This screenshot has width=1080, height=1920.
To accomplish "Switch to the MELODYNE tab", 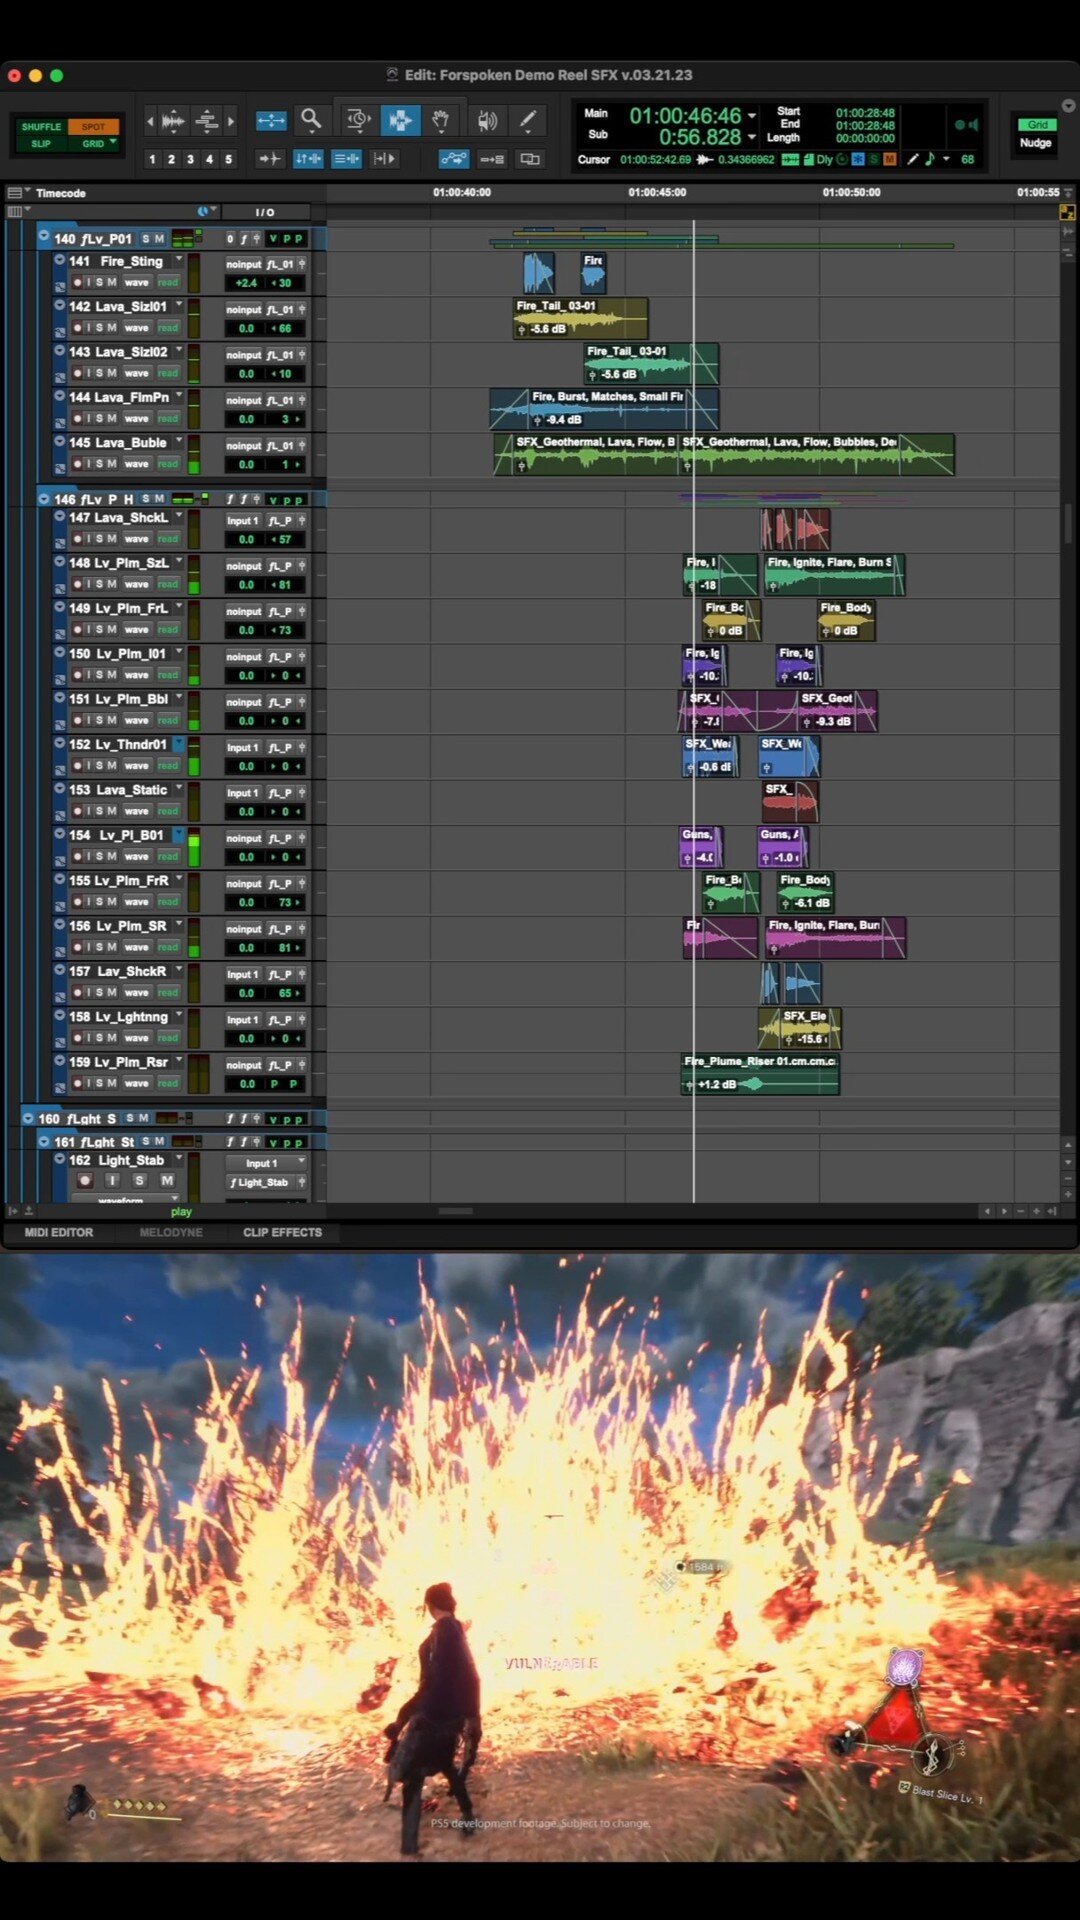I will pyautogui.click(x=171, y=1232).
